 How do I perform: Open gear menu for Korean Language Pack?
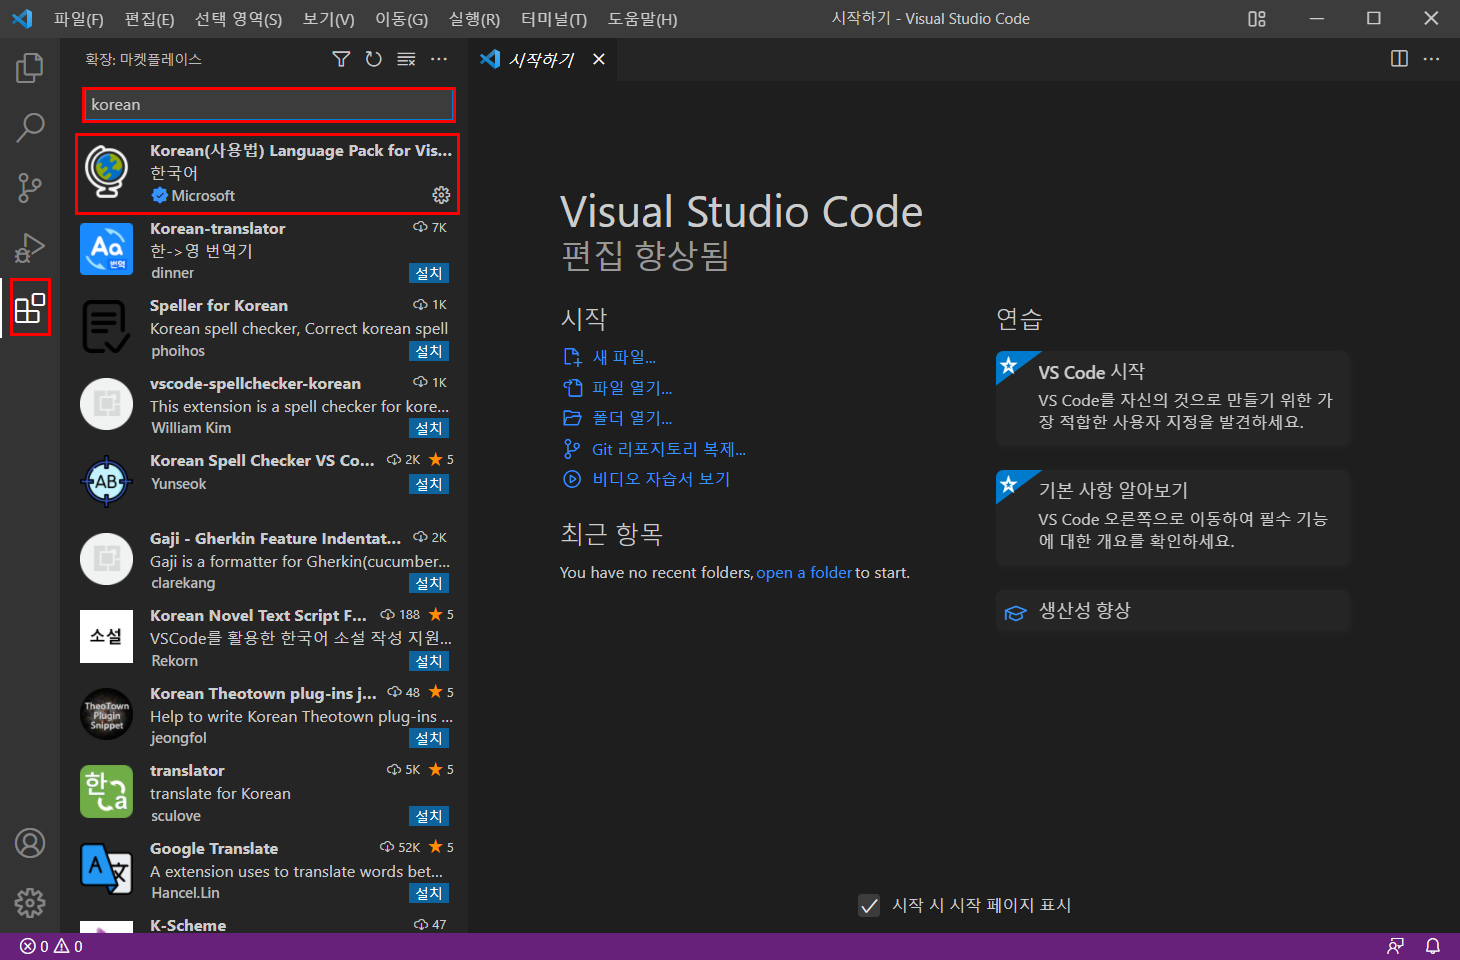pos(441,195)
